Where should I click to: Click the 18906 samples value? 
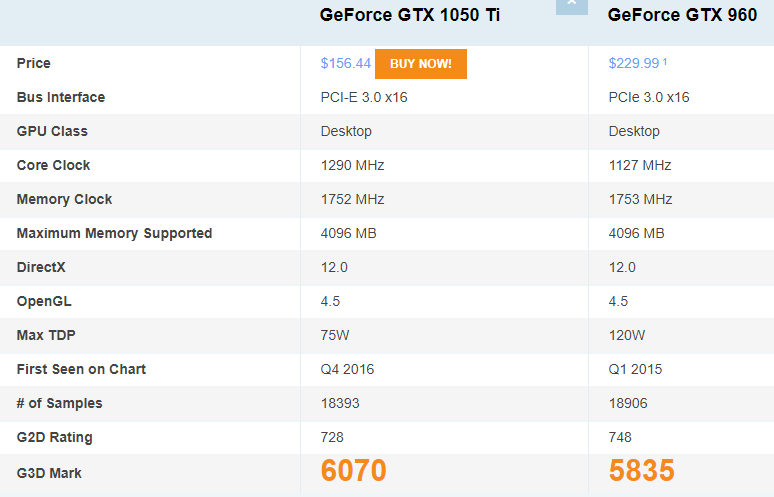coord(629,403)
